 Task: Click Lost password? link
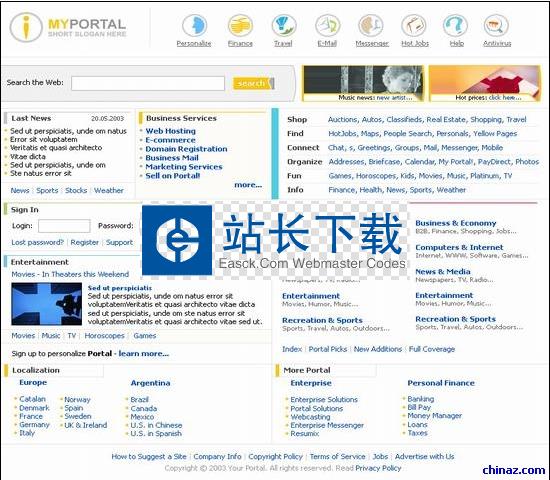(38, 242)
